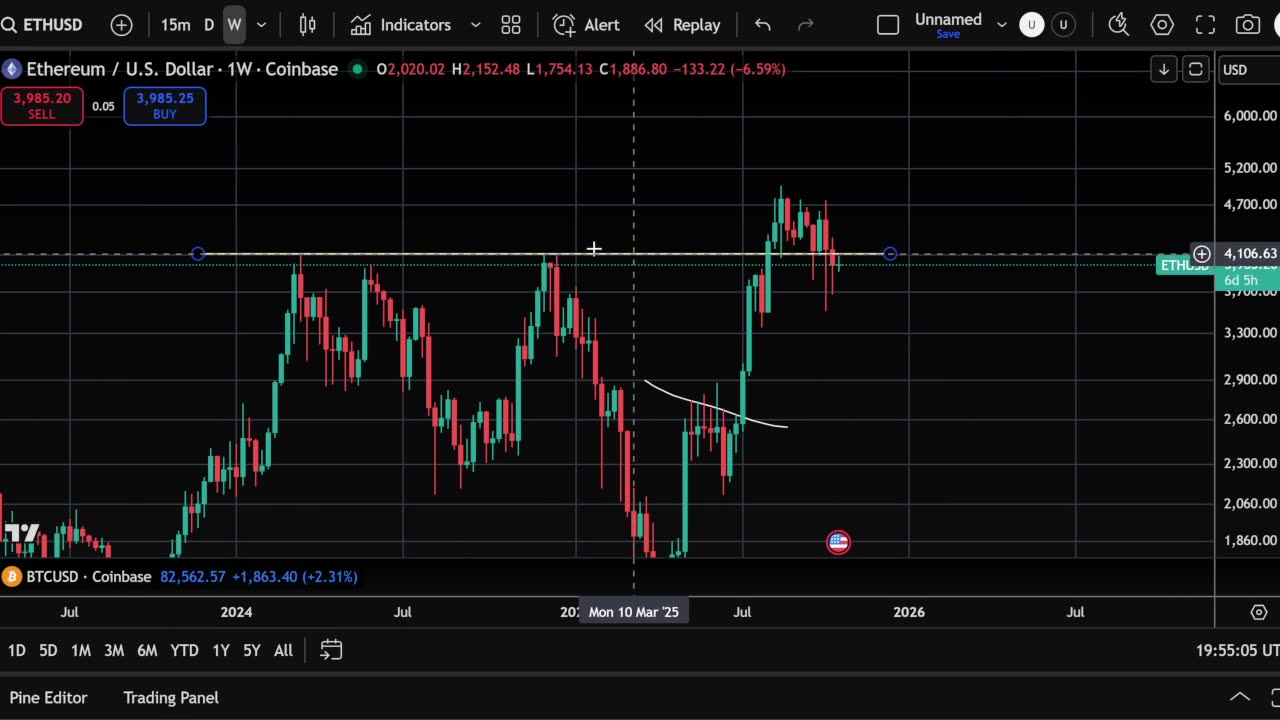Open the Trading Panel tab

click(x=171, y=698)
